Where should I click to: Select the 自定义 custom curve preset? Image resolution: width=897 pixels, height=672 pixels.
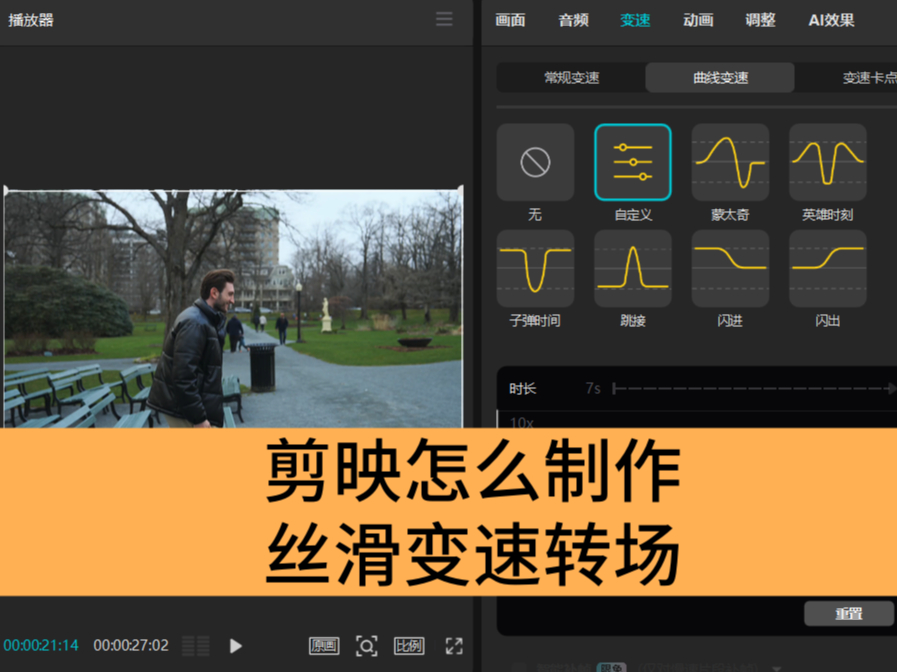pos(633,162)
